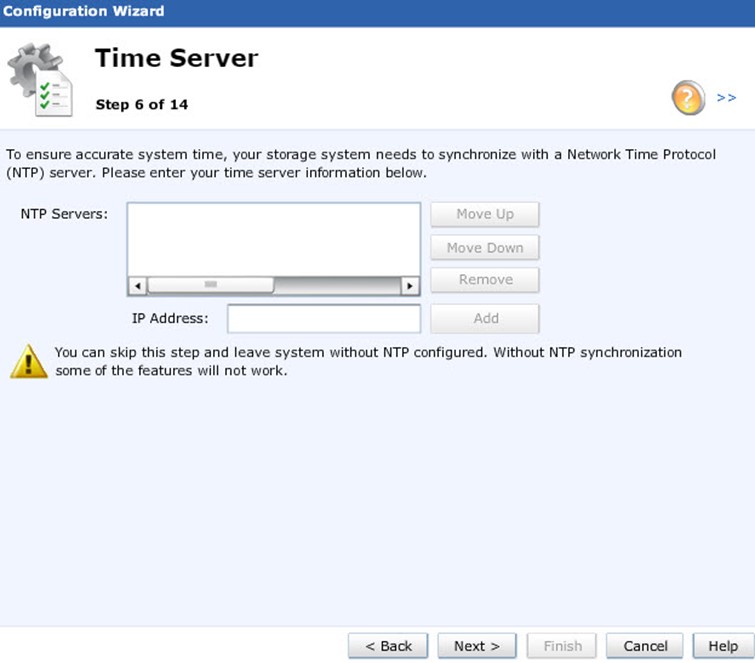Click the 'NTP Servers:' label
The height and width of the screenshot is (663, 755).
(65, 214)
